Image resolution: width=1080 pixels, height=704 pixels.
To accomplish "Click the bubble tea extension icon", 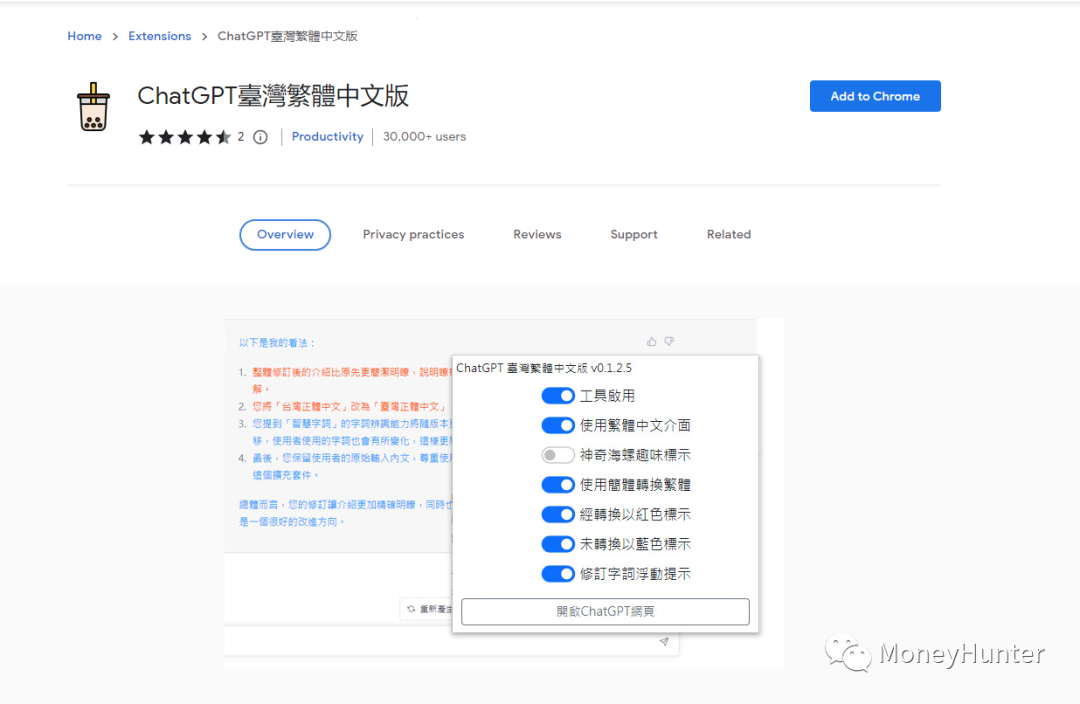I will point(93,107).
